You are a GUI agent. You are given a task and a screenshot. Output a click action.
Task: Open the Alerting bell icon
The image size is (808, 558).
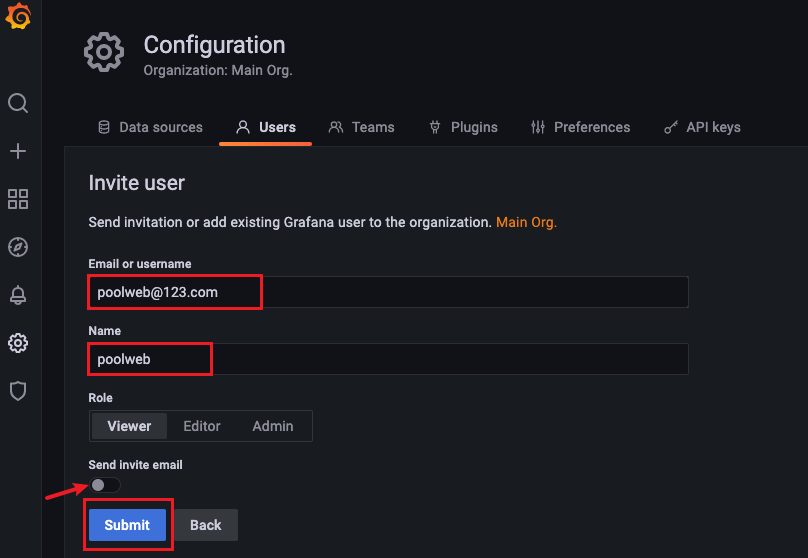click(x=18, y=295)
